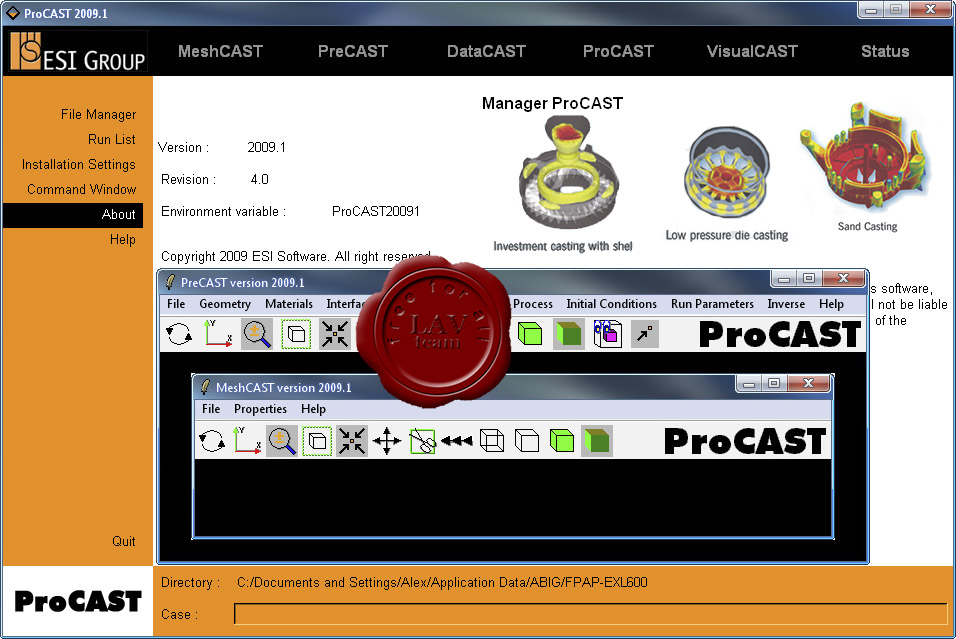Open Run List in sidebar

tap(112, 140)
